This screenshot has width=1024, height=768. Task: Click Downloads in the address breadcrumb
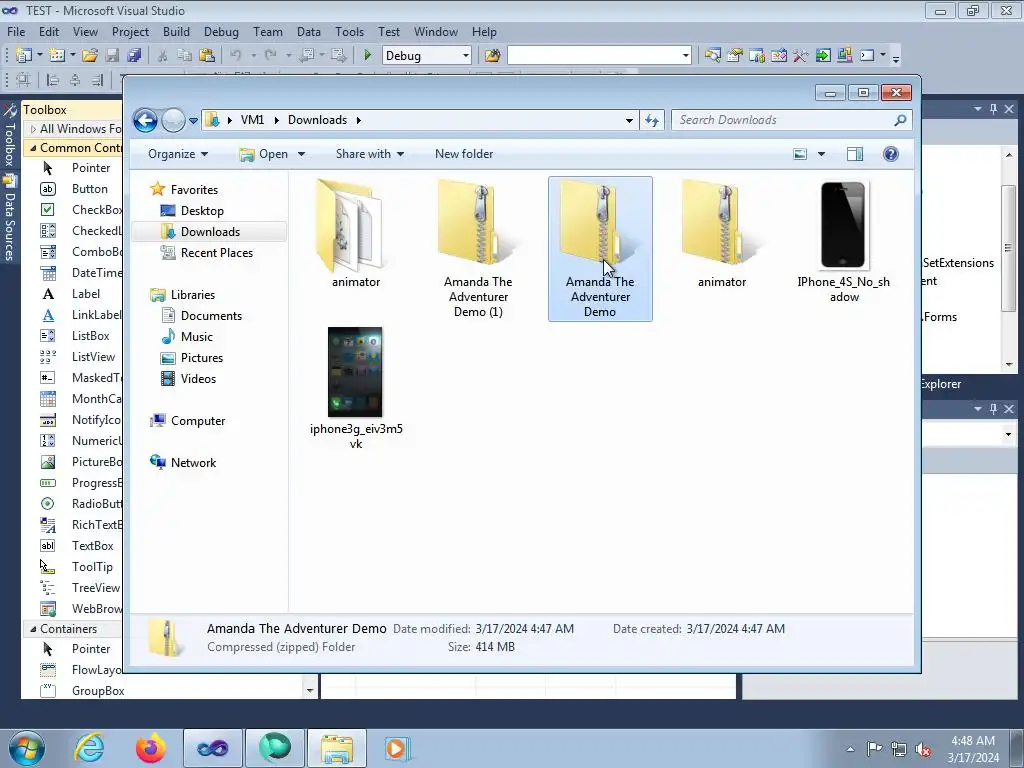(x=317, y=120)
